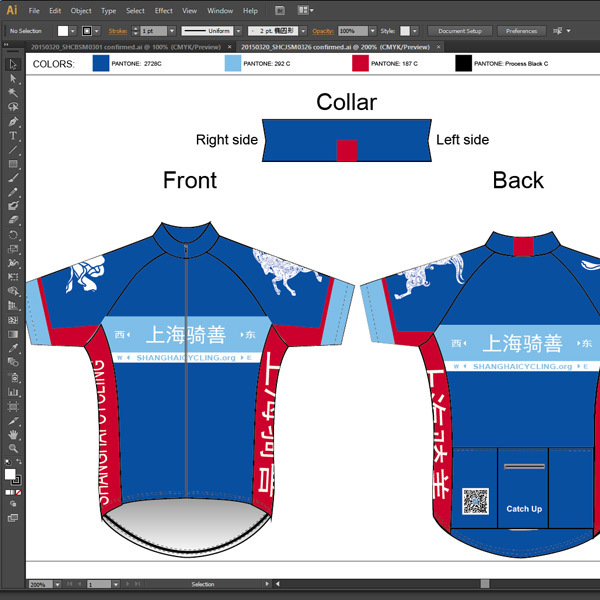Click the stroke weight up-down stepper
Image resolution: width=600 pixels, height=600 pixels.
[135, 31]
